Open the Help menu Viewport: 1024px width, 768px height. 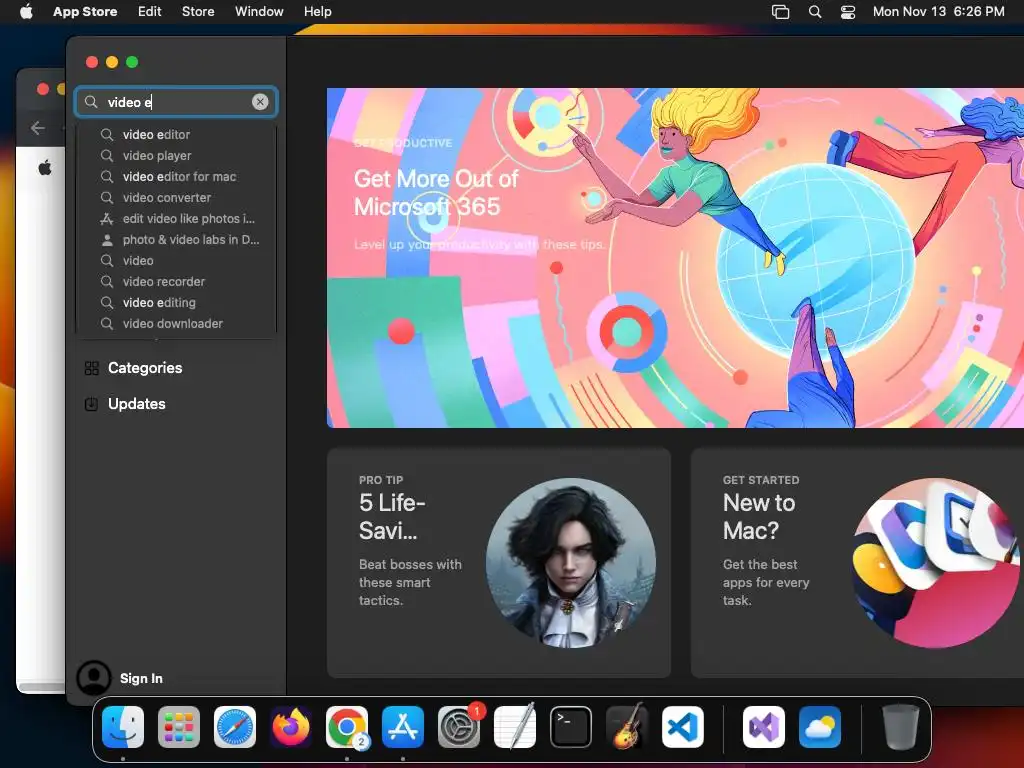[x=317, y=12]
